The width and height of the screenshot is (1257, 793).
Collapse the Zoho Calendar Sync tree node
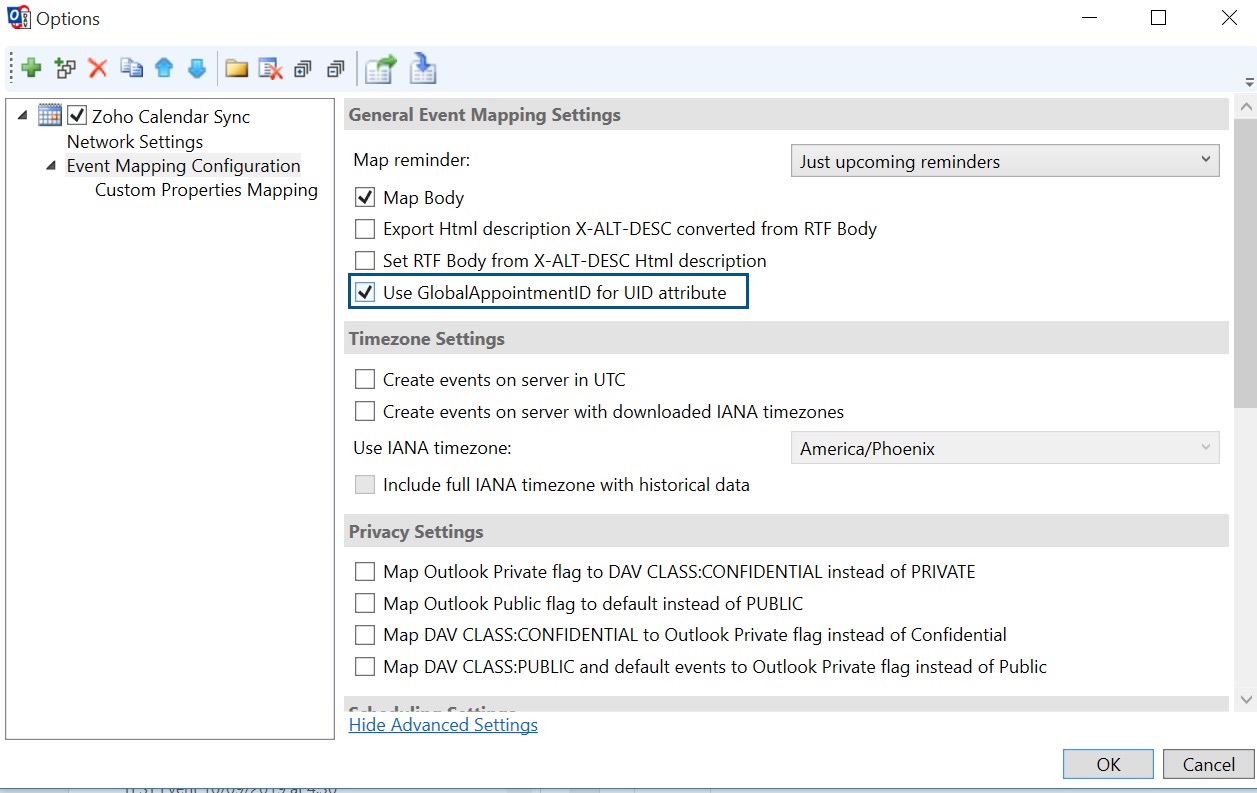(22, 116)
